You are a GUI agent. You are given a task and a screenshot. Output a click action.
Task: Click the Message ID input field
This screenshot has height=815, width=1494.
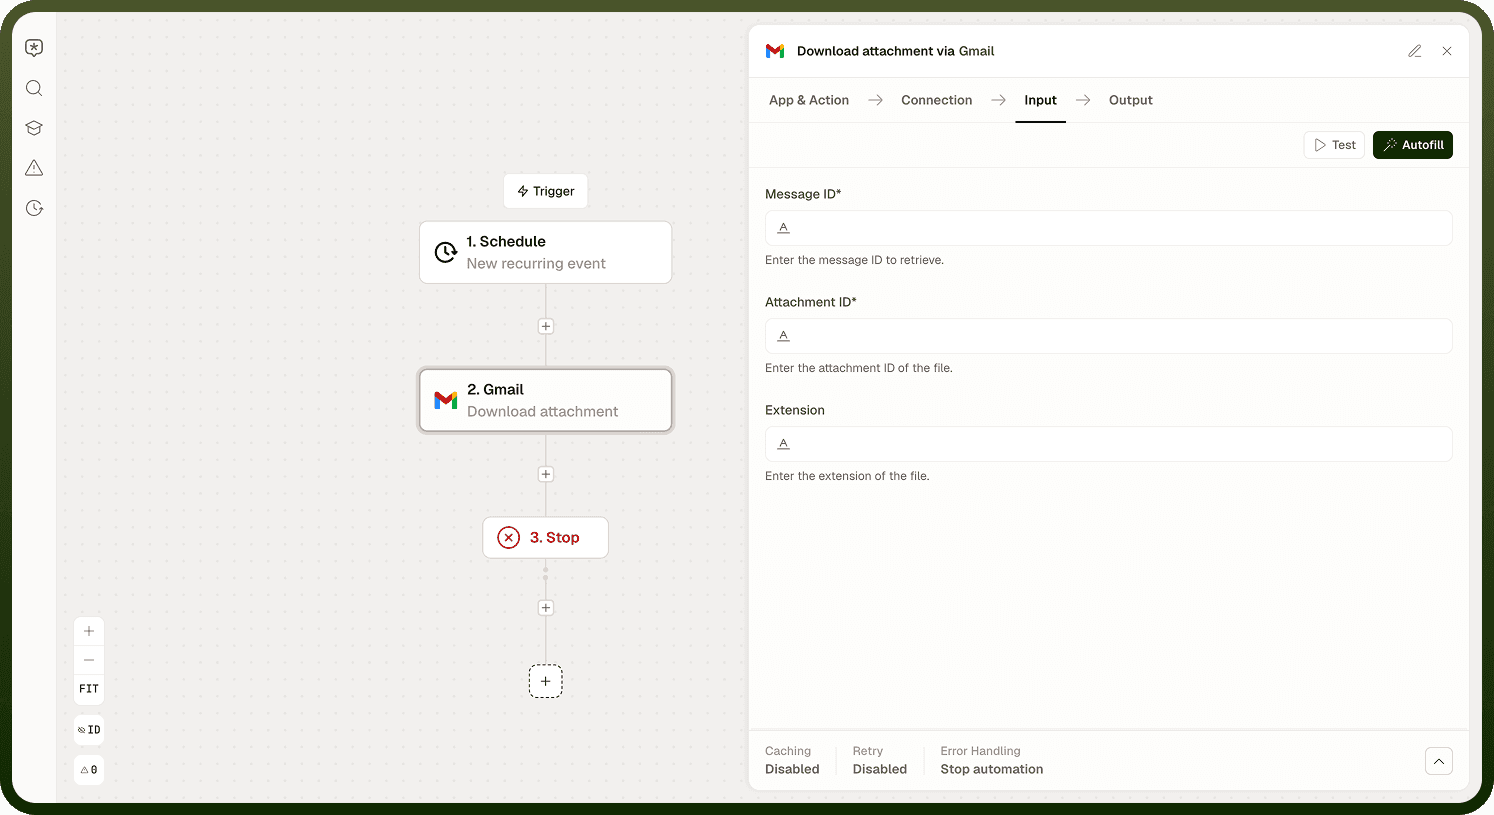1109,228
